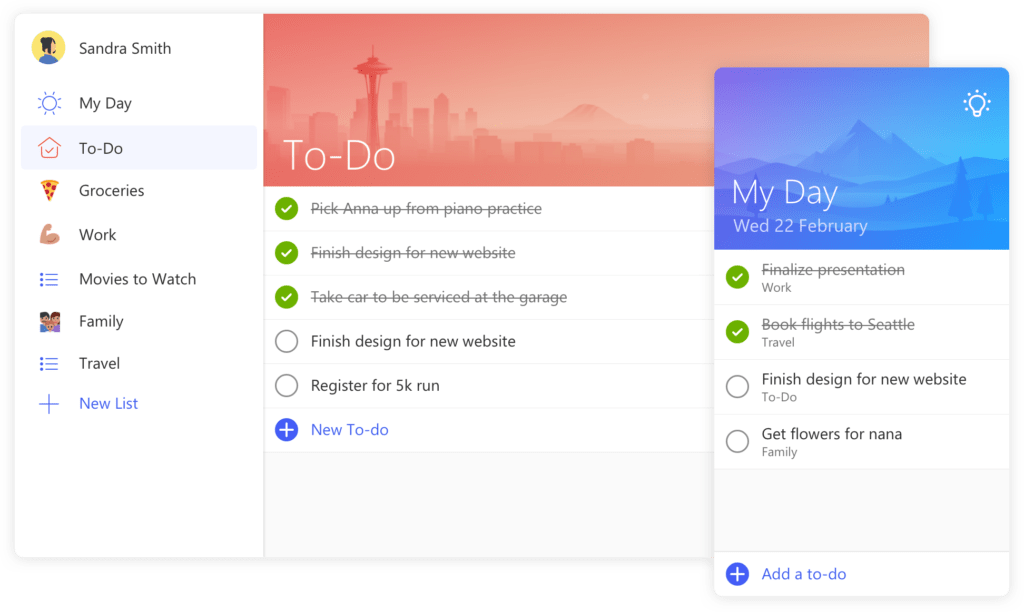Check off Register for 5k run
This screenshot has width=1024, height=612.
(286, 385)
